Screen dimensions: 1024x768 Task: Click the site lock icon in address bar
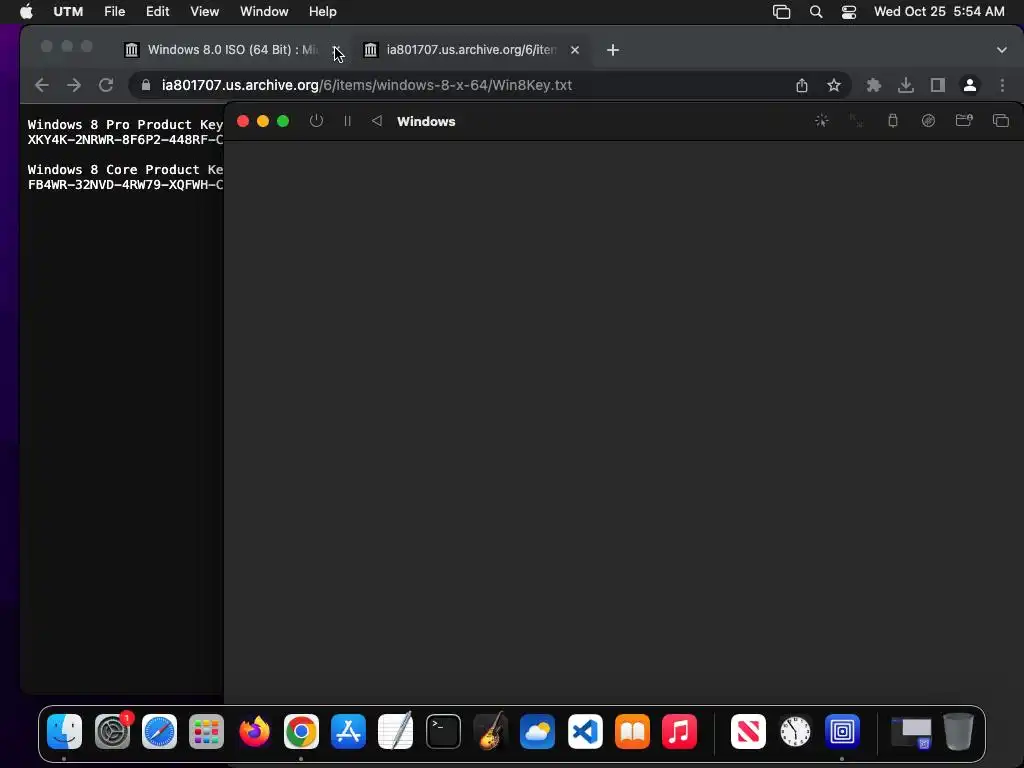[x=146, y=85]
